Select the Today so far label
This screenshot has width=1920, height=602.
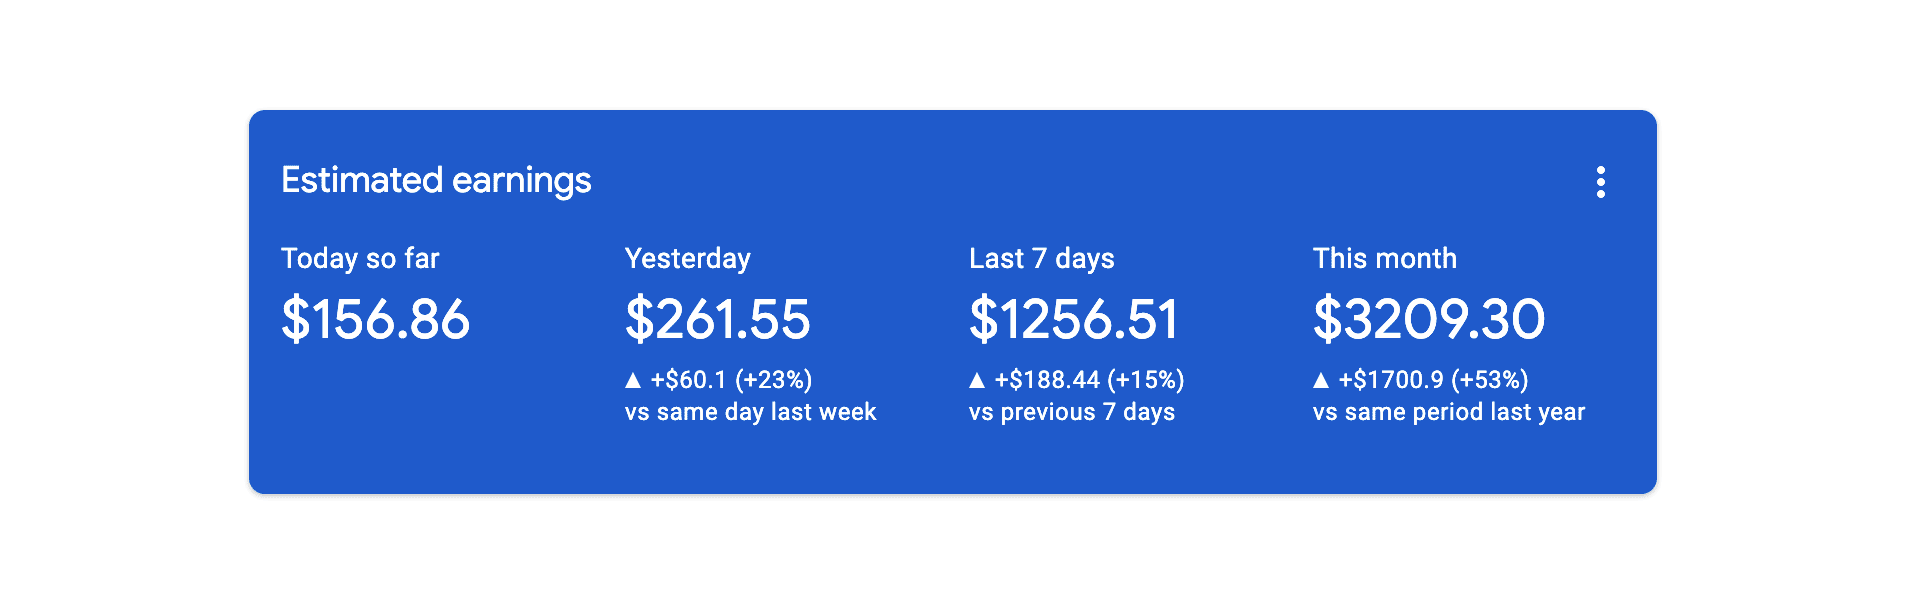click(360, 259)
